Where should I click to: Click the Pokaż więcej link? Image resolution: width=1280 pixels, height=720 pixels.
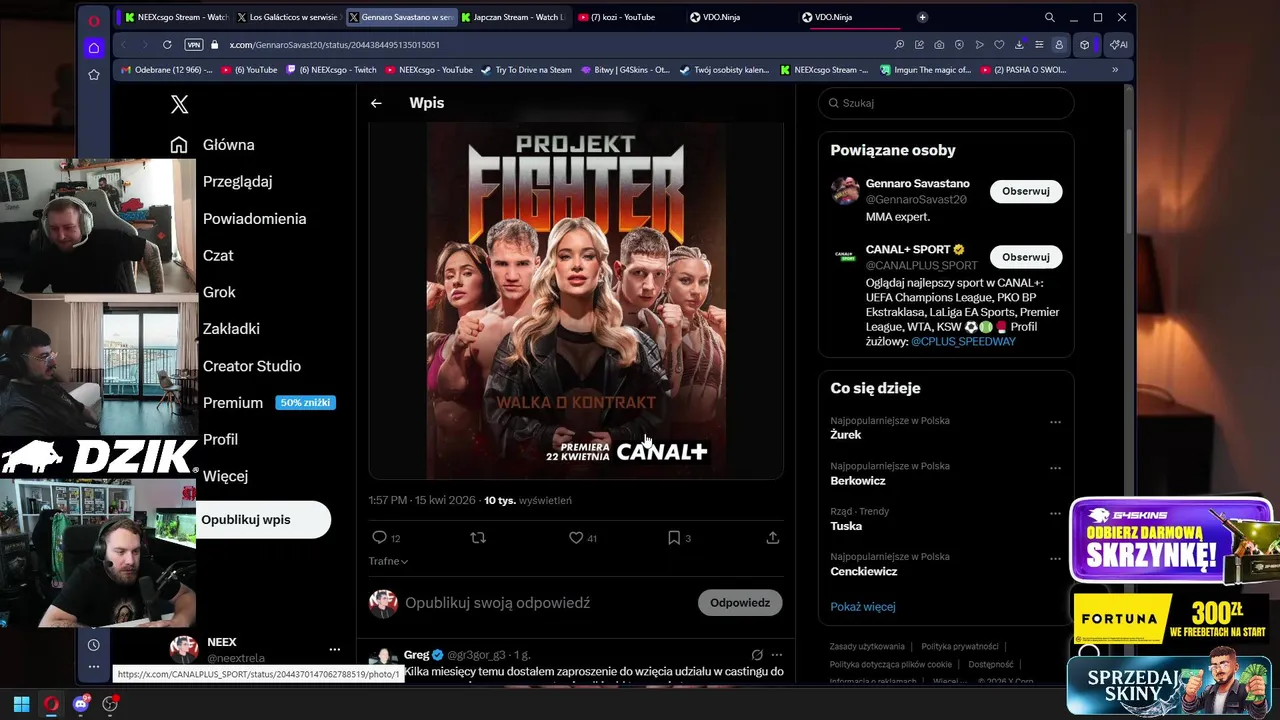862,607
